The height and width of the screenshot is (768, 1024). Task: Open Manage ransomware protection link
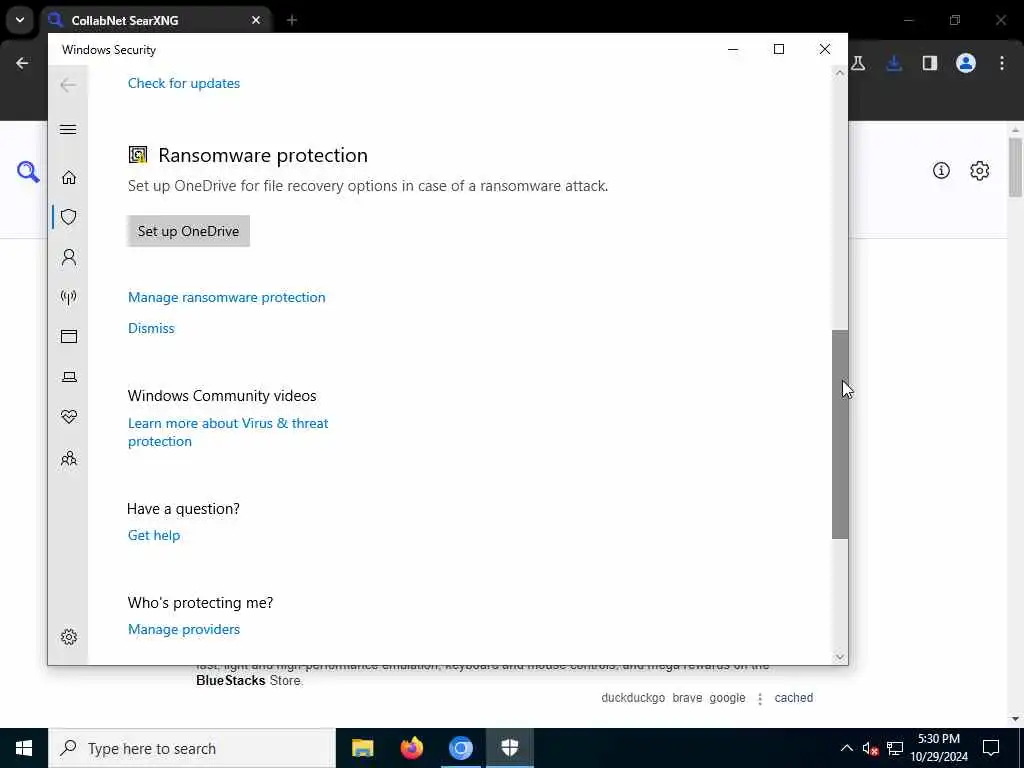coord(227,297)
